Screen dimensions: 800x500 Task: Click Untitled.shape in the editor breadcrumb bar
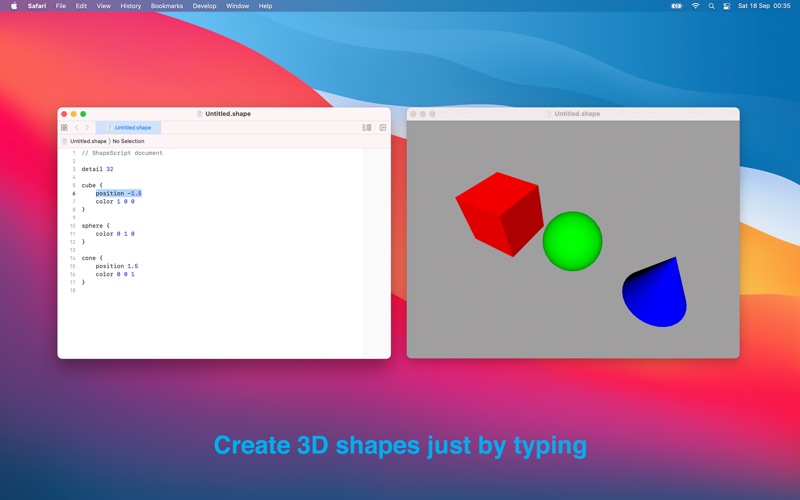(88, 141)
